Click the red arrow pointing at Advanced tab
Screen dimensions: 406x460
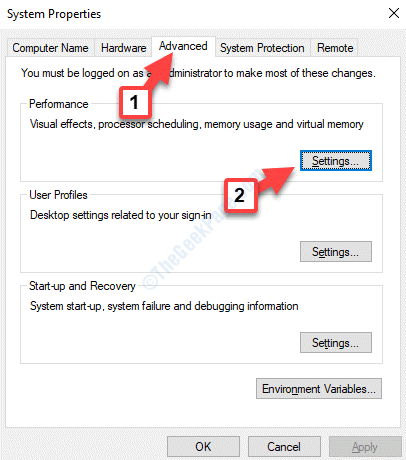click(x=161, y=70)
